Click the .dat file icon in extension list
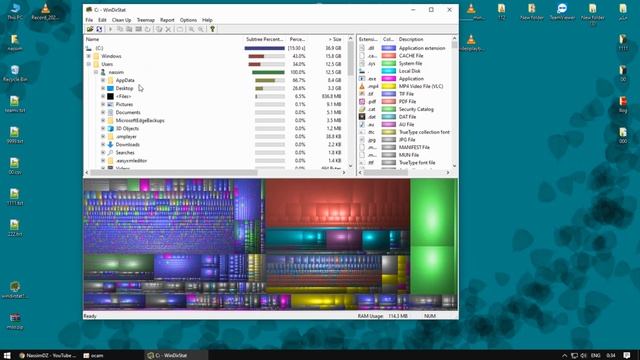Image resolution: width=640 pixels, height=360 pixels. coord(362,116)
